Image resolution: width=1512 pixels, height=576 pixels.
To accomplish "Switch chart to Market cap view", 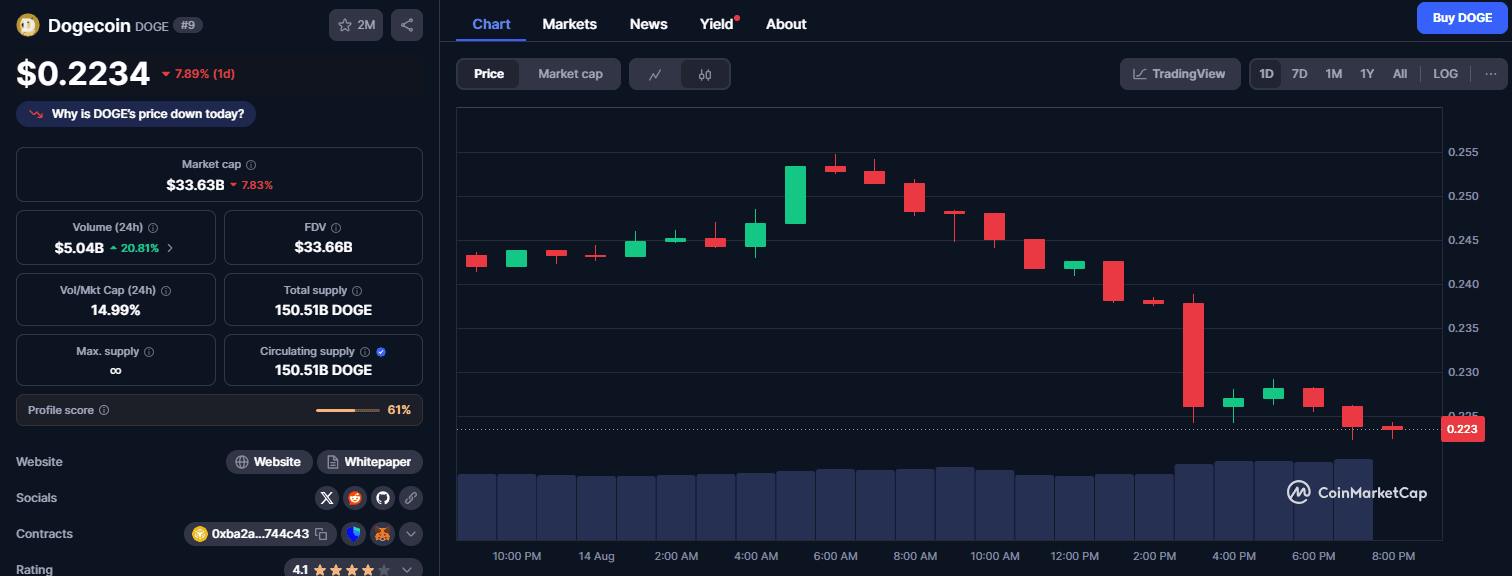I will point(570,74).
